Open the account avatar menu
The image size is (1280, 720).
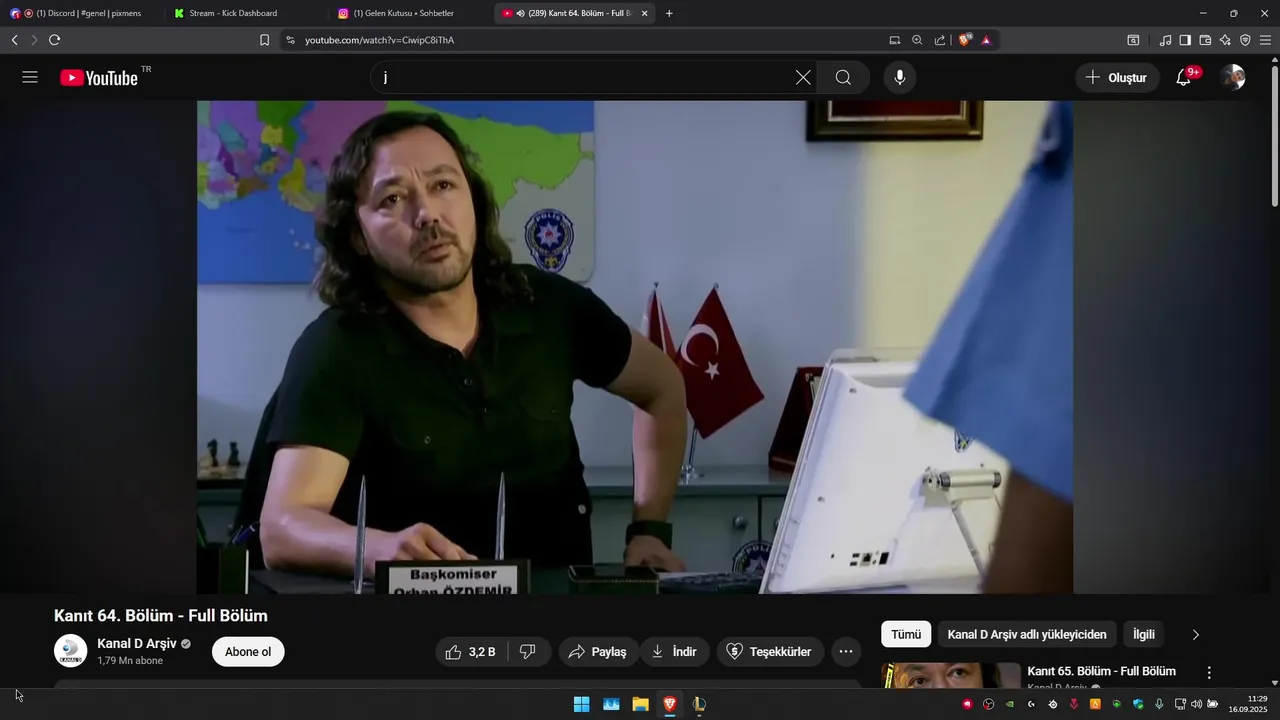(x=1233, y=77)
